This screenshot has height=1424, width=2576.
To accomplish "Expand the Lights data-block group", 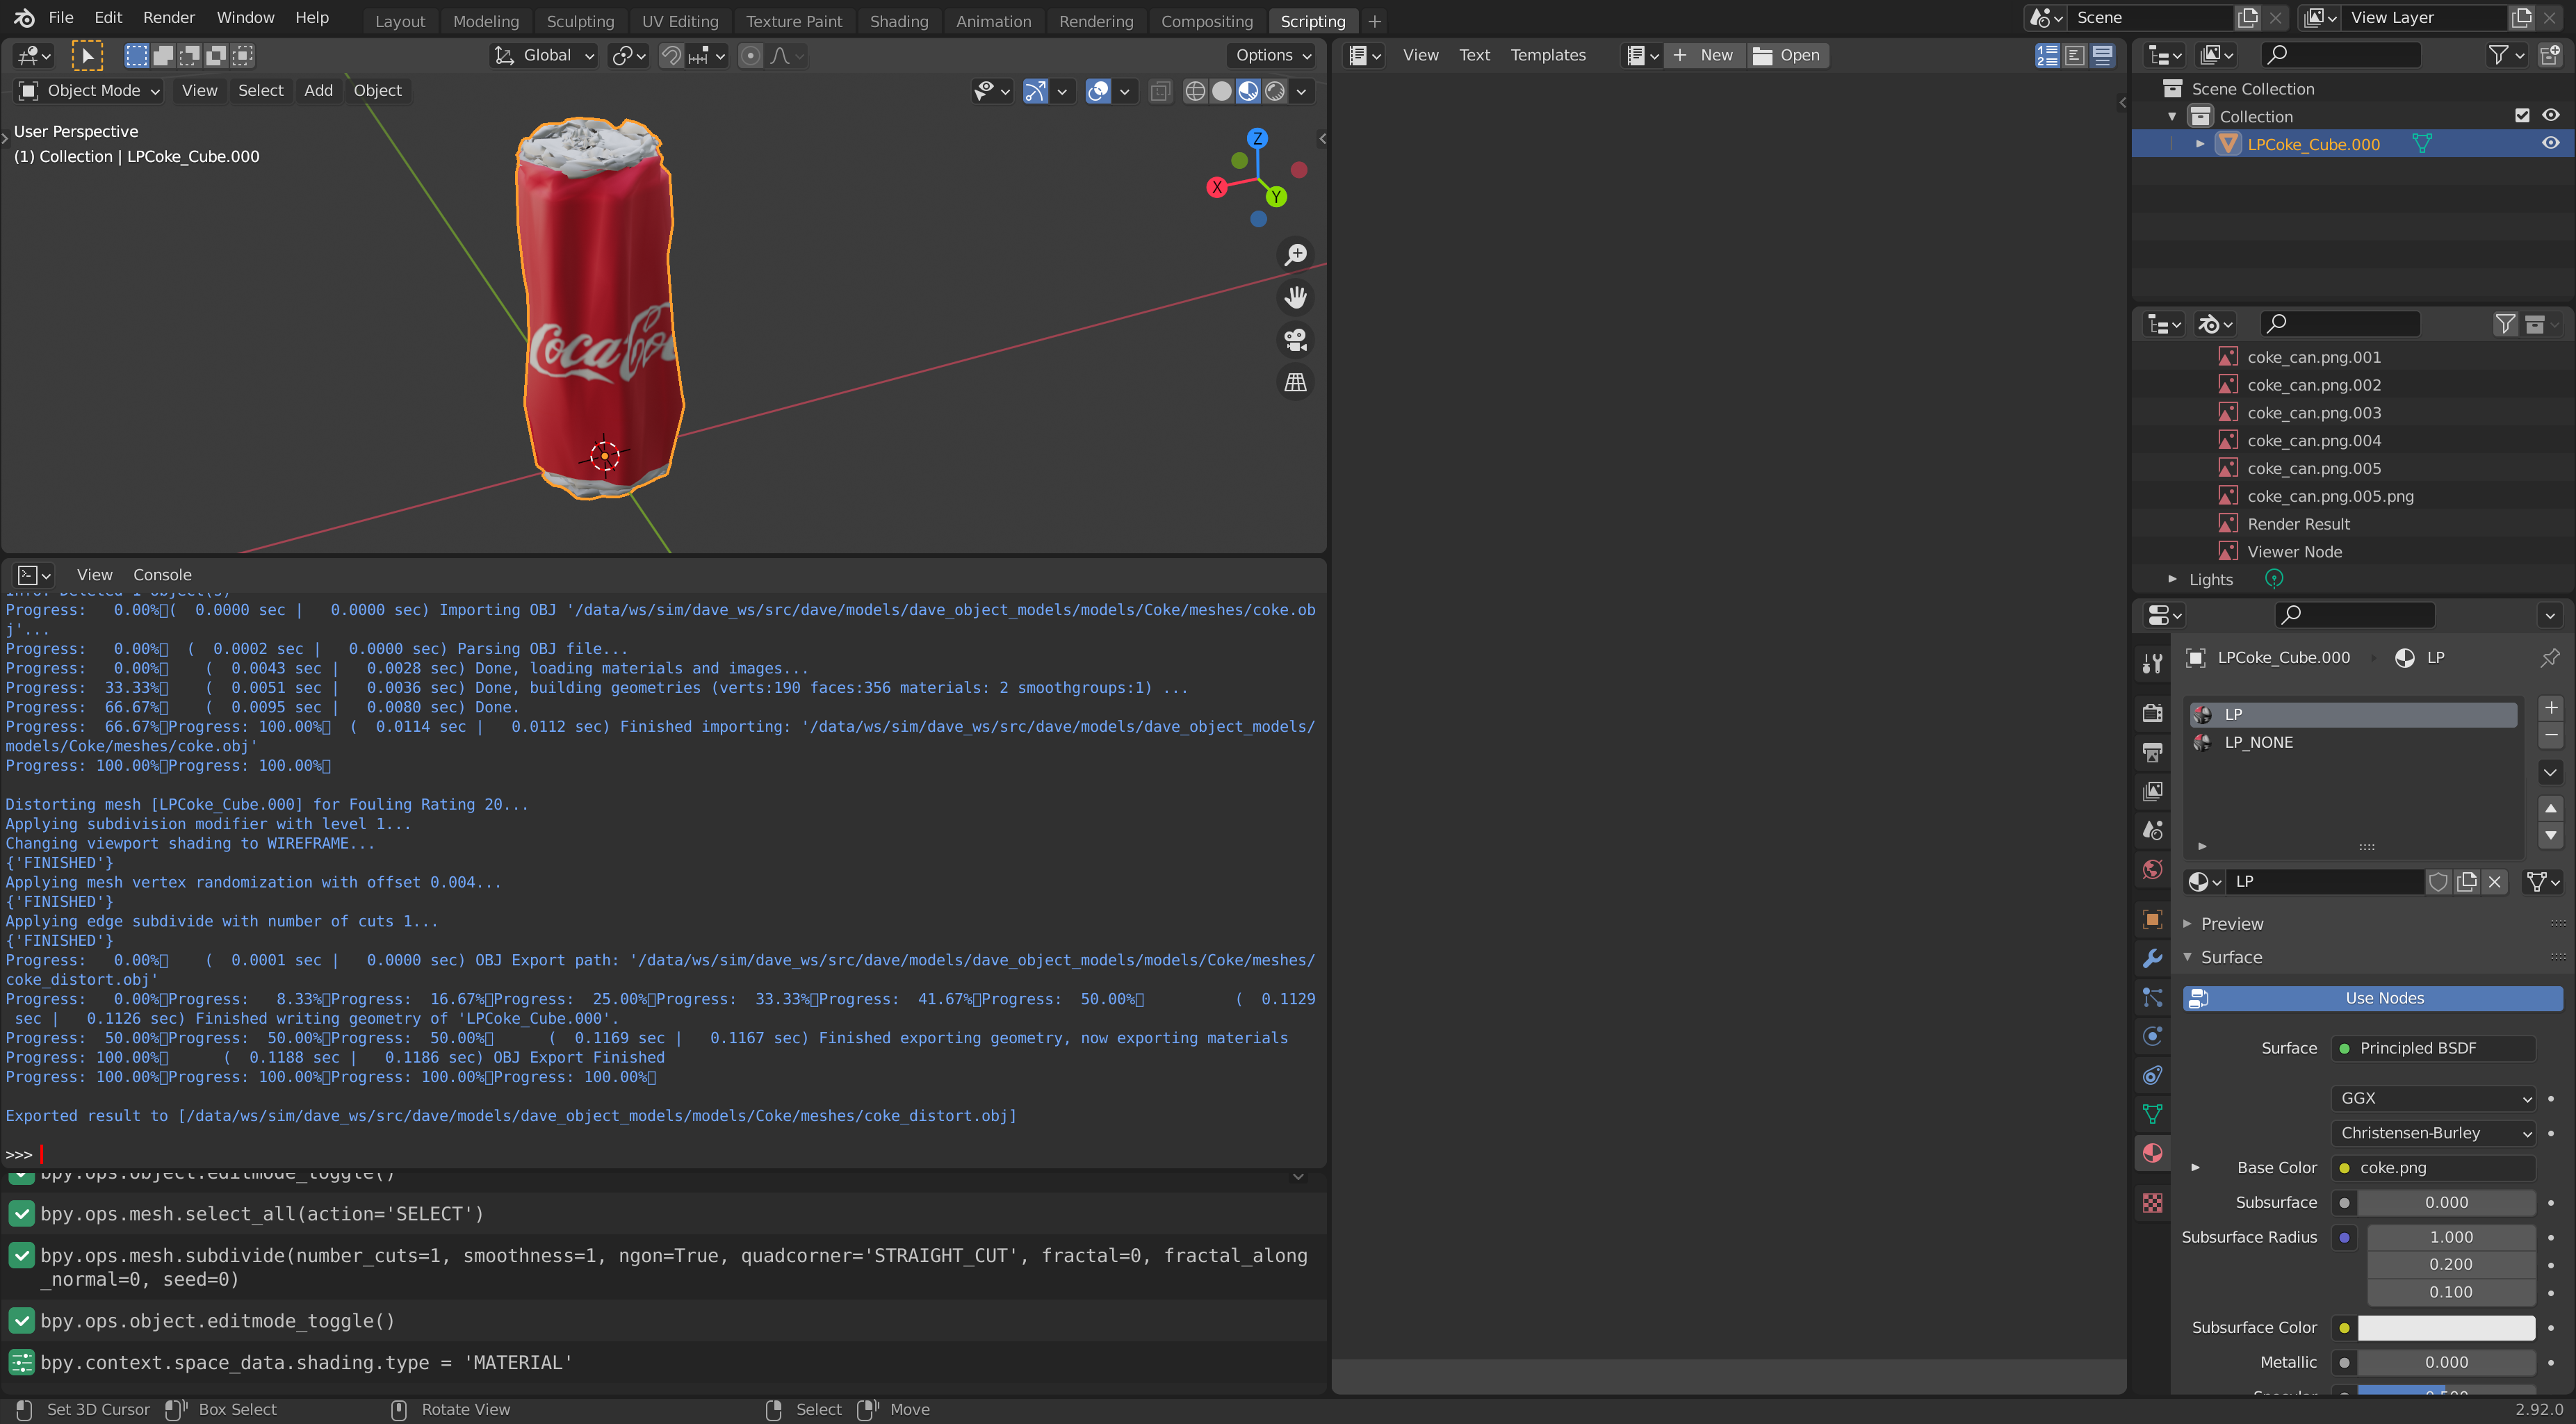I will [2172, 579].
